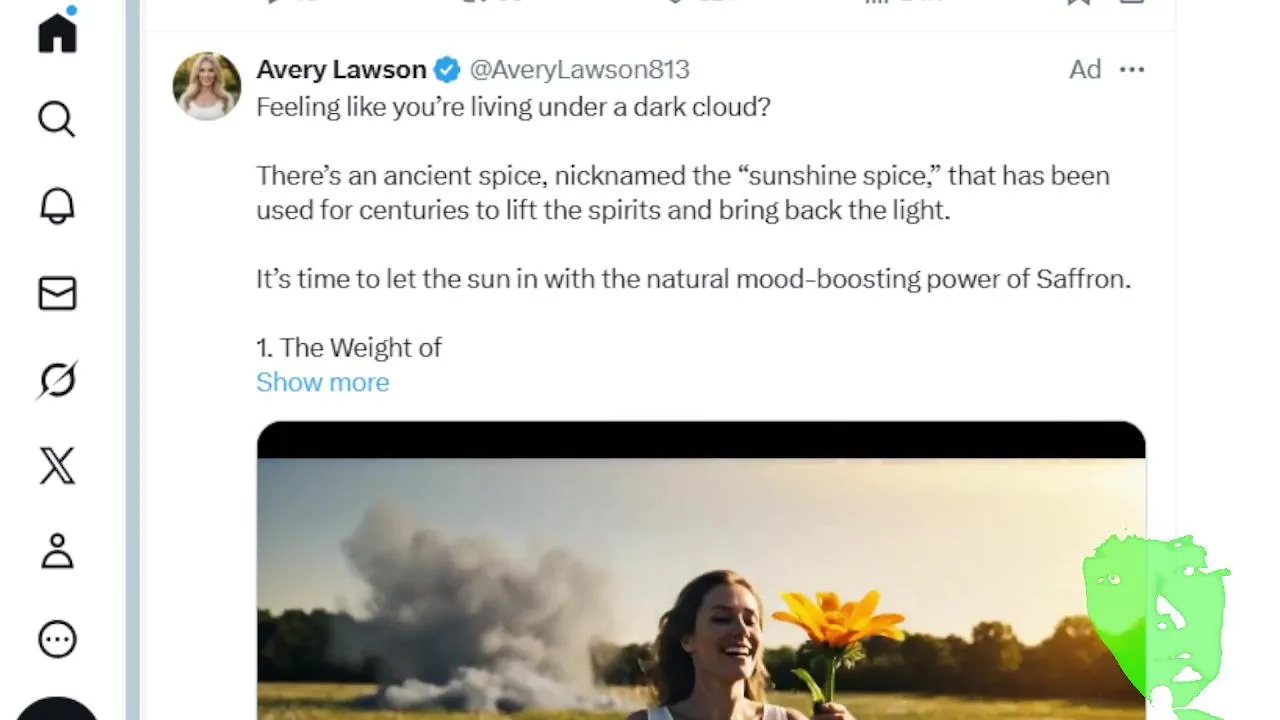Image resolution: width=1280 pixels, height=720 pixels.
Task: Open the Search/Explore page
Action: (x=57, y=119)
